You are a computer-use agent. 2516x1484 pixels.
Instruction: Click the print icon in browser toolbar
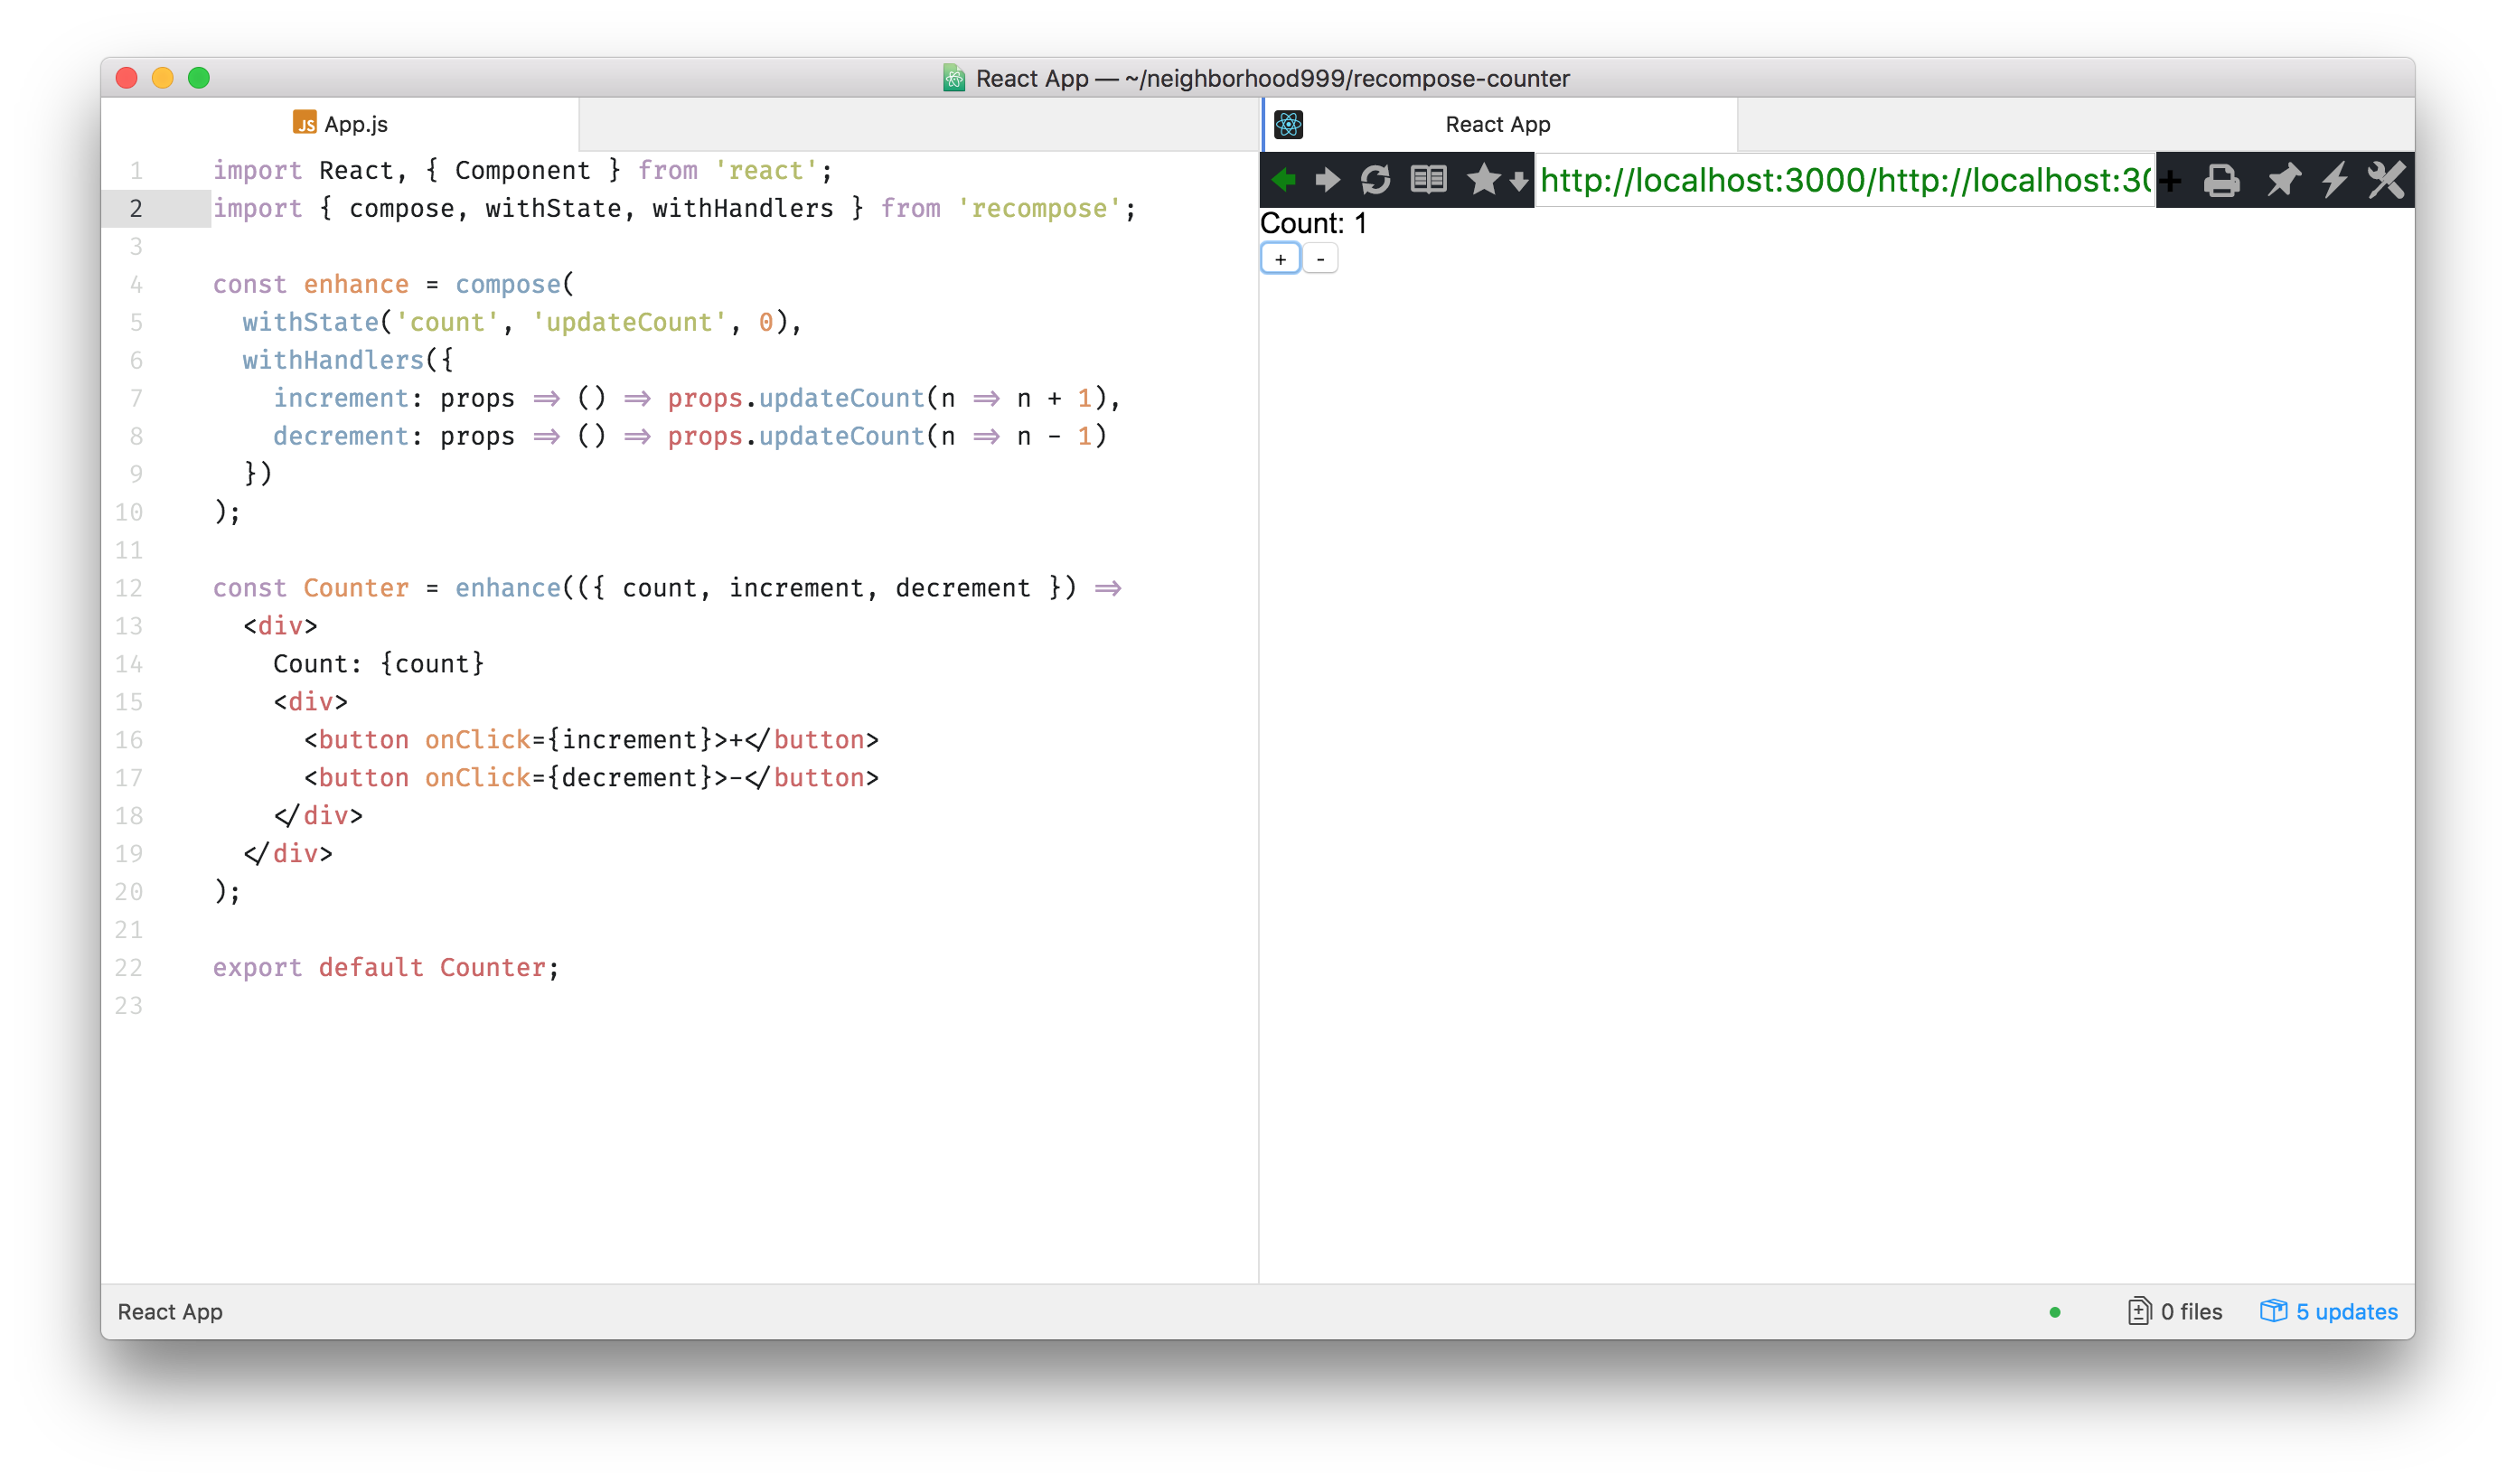pyautogui.click(x=2222, y=181)
